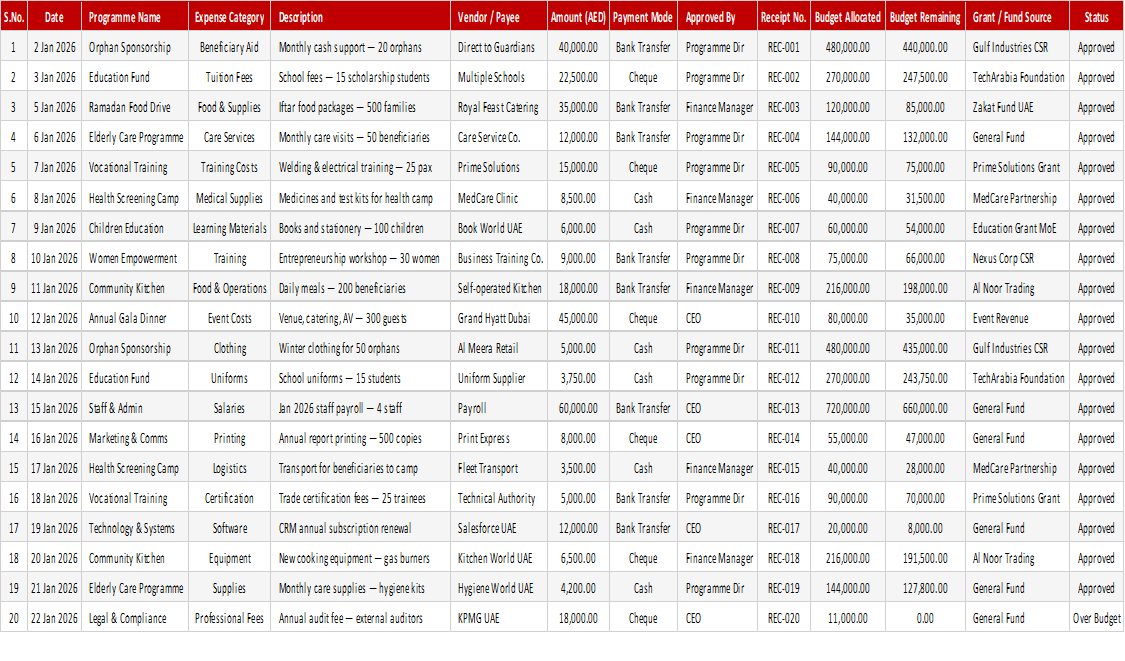
Task: Select the 'Status' column header
Action: coord(1096,17)
